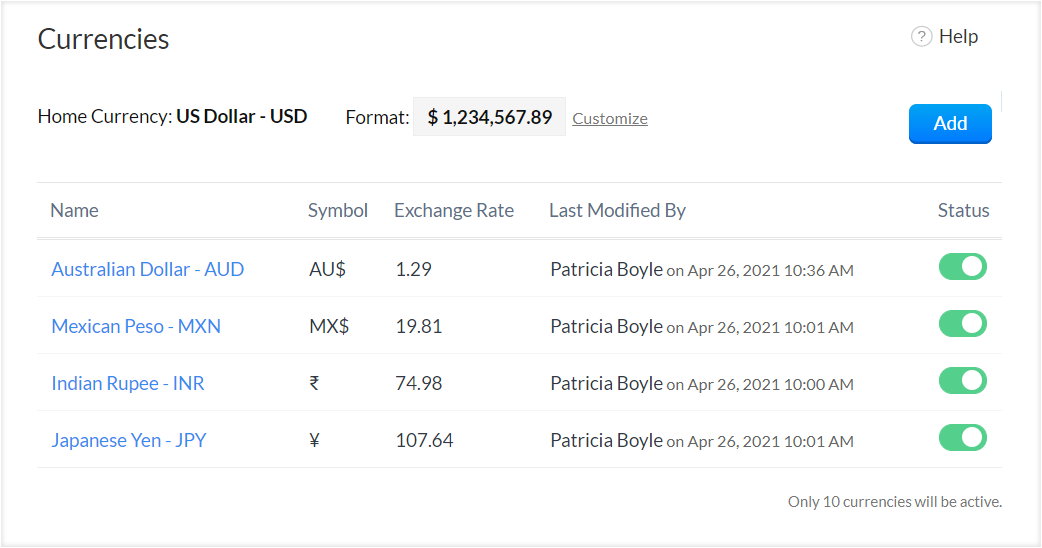Click the Last Modified By header
This screenshot has height=548, width=1042.
coord(617,210)
